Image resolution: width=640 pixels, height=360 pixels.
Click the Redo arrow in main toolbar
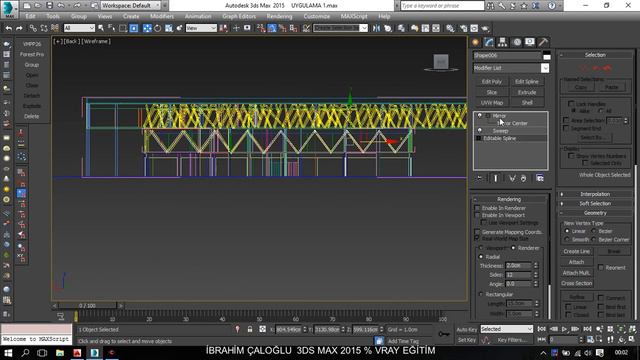(19, 28)
